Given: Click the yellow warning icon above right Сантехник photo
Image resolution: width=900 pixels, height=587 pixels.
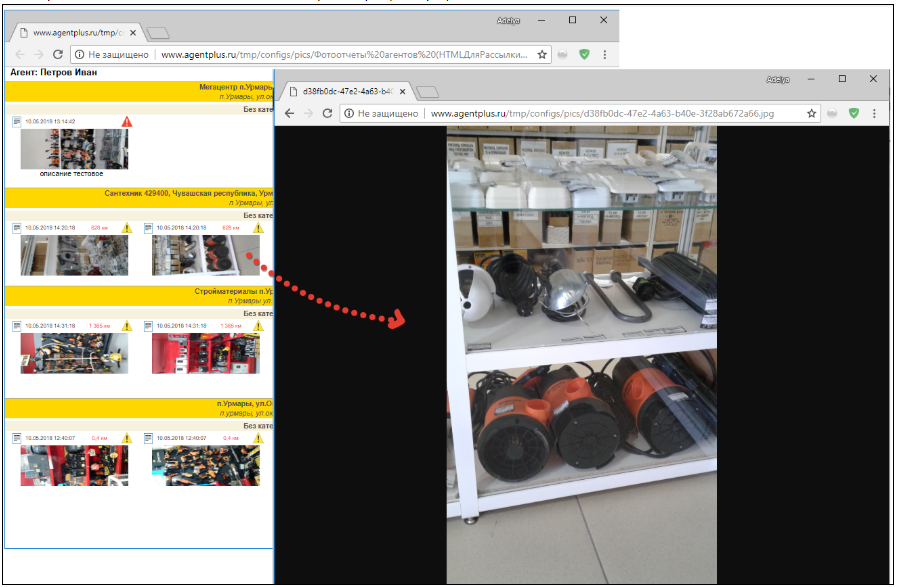Looking at the screenshot, I should (x=258, y=228).
